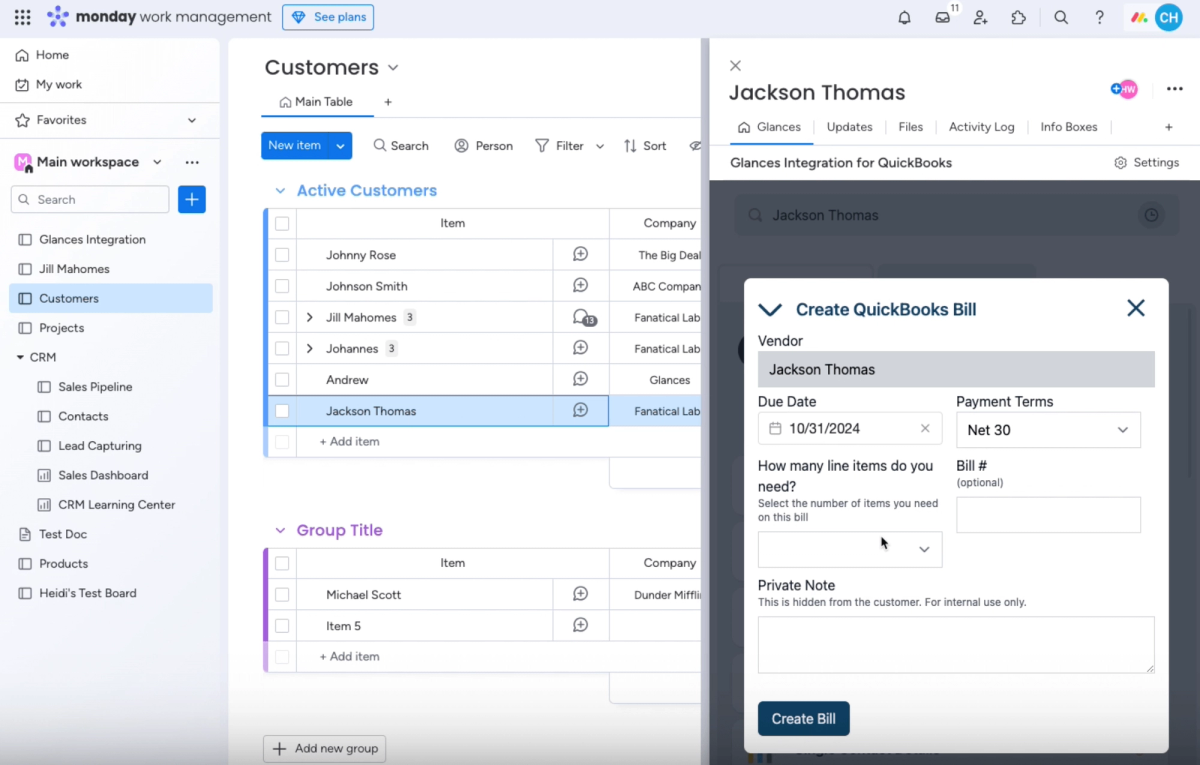This screenshot has width=1200, height=765.
Task: Expand the Favorites section
Action: [x=192, y=120]
